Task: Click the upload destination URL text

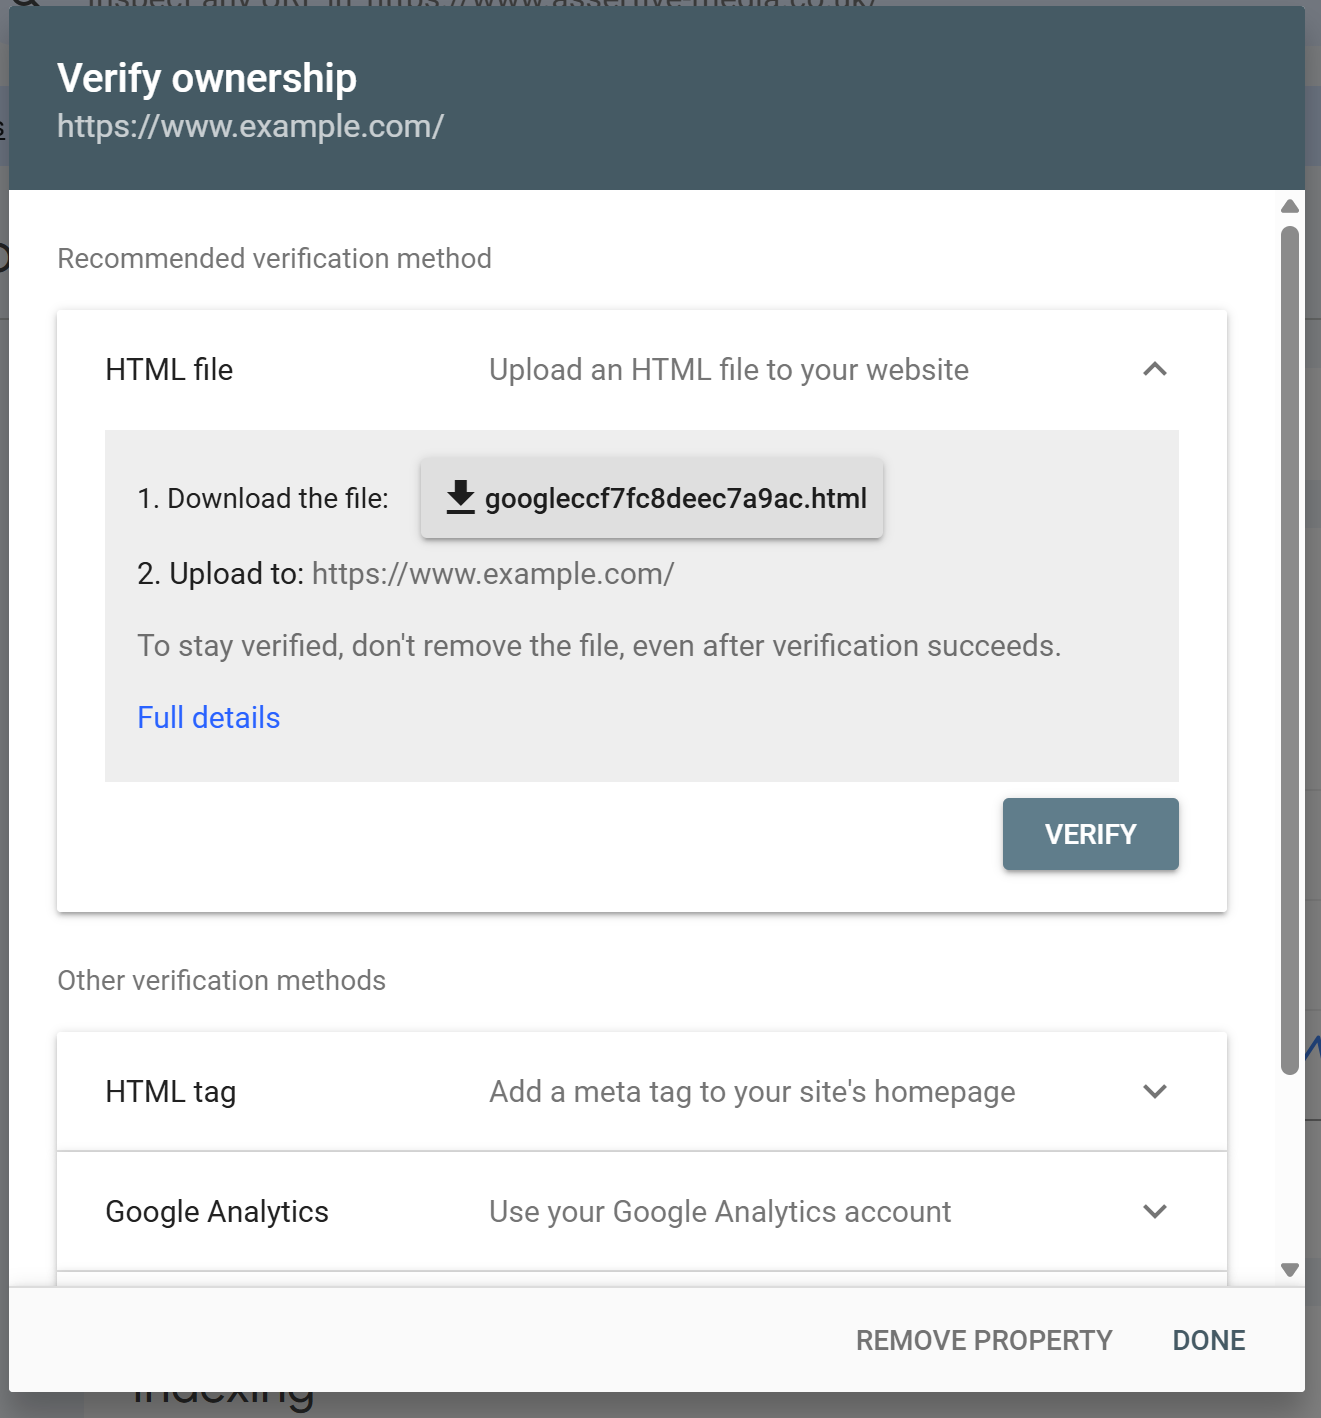Action: point(492,573)
